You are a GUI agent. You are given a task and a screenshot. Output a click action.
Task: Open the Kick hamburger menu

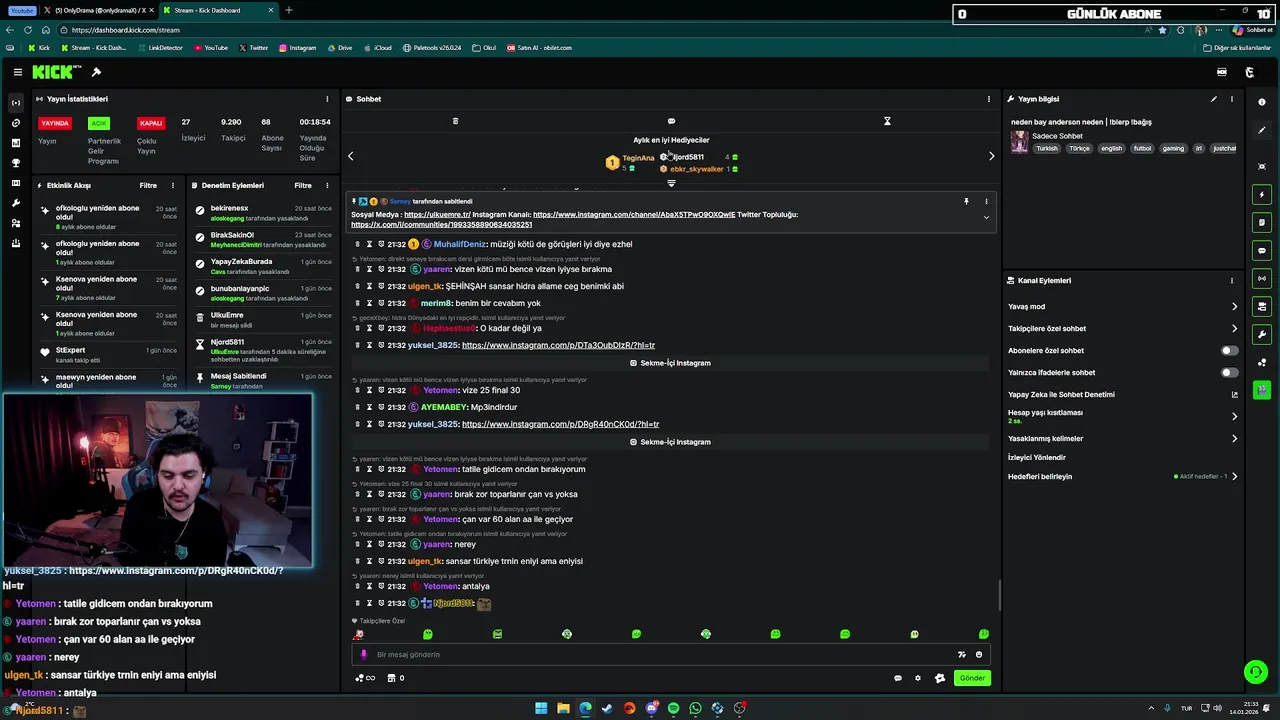(17, 72)
